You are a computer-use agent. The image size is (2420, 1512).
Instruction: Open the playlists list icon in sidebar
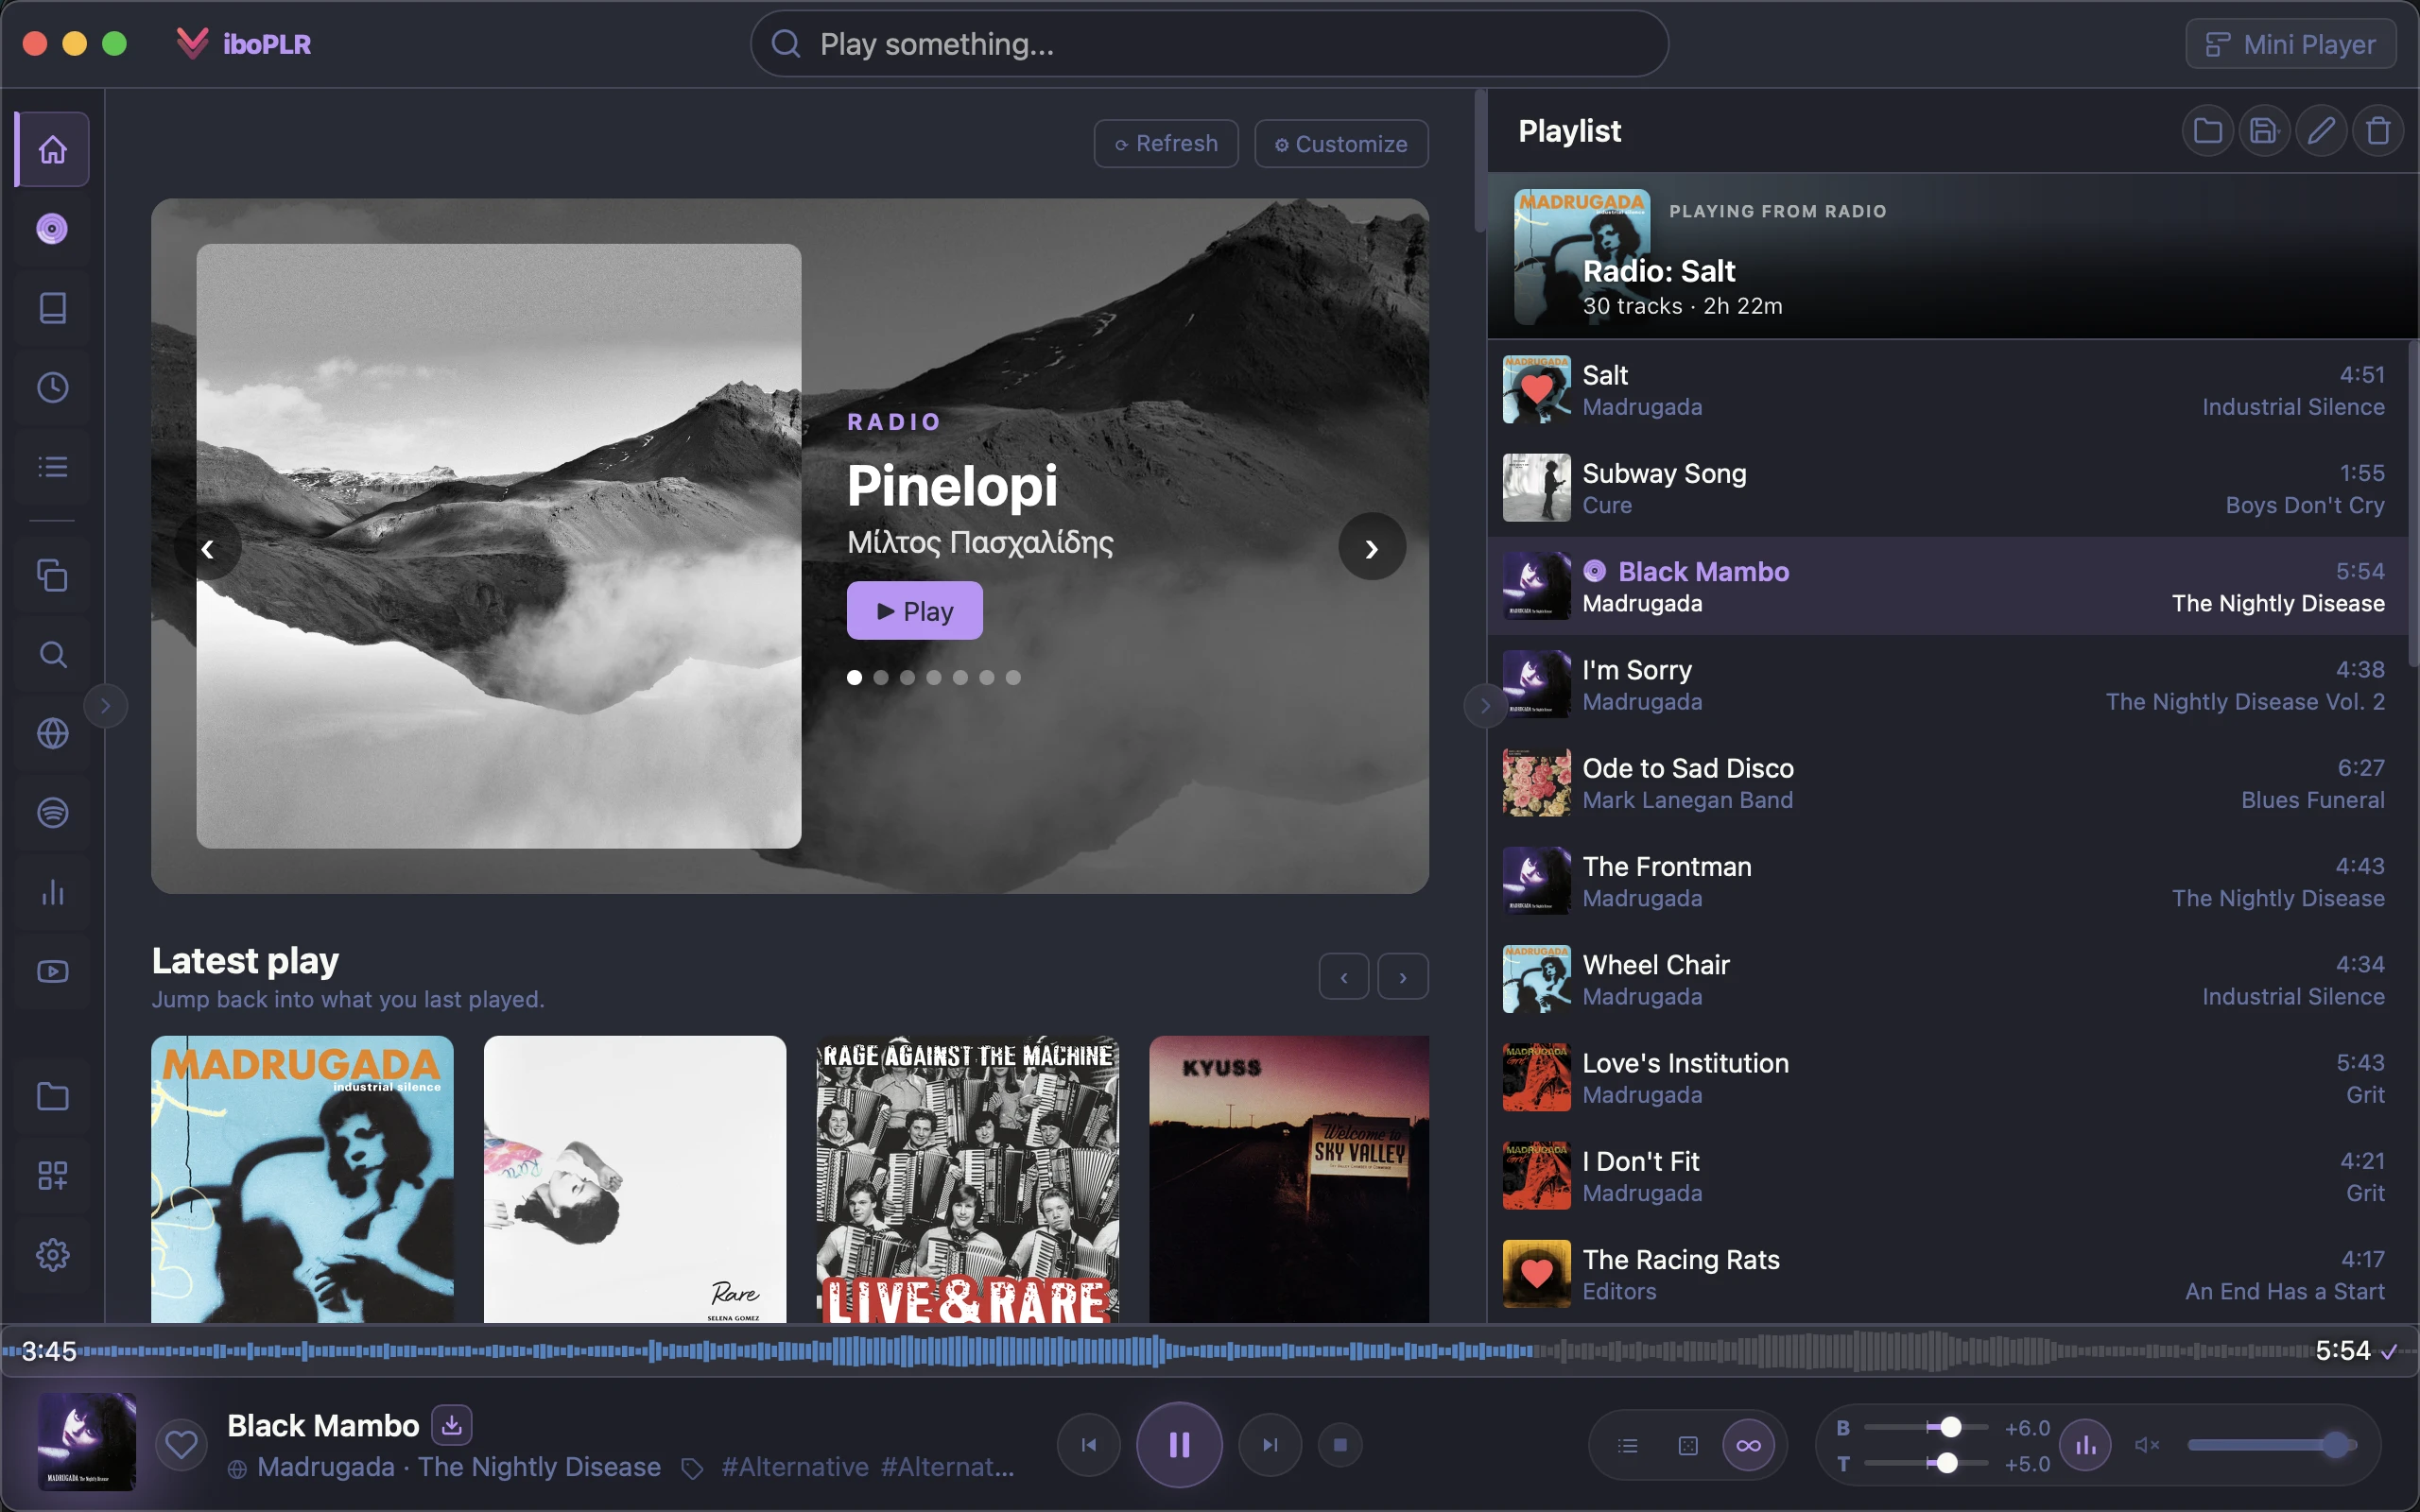click(52, 467)
